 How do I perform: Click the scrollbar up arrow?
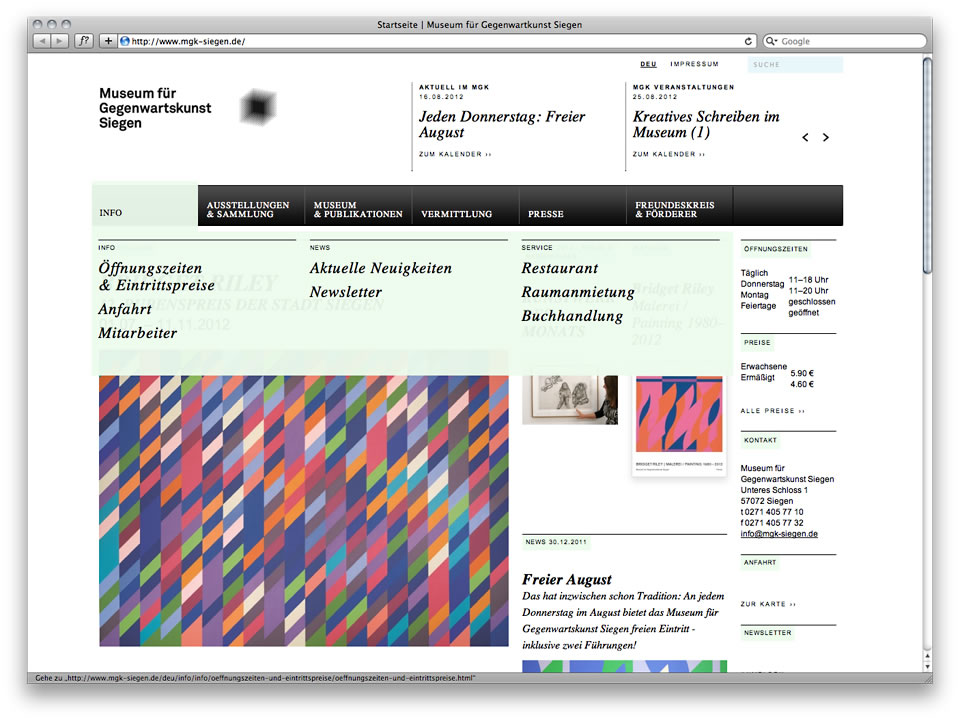(928, 656)
